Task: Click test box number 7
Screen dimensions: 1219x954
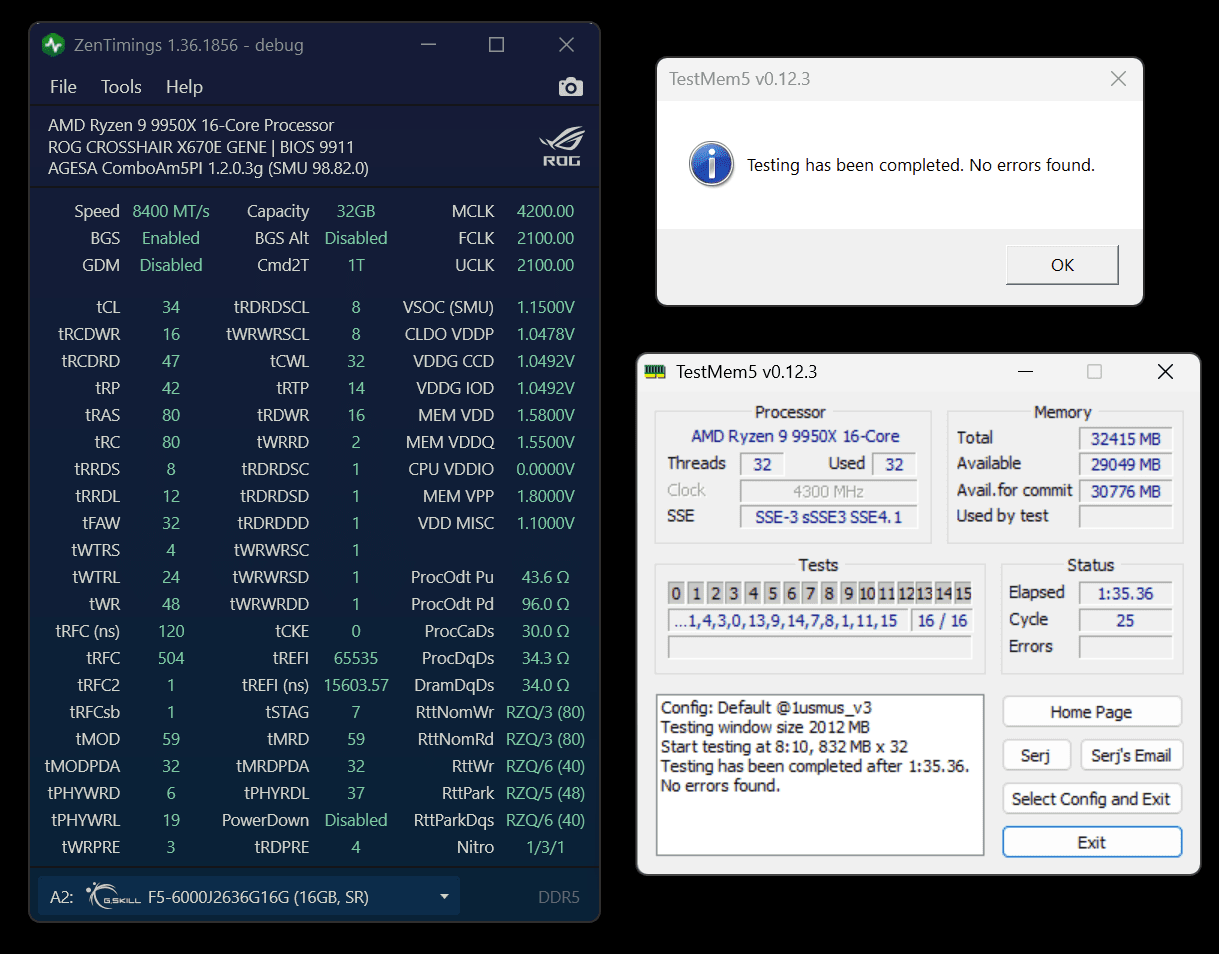Action: (x=810, y=594)
